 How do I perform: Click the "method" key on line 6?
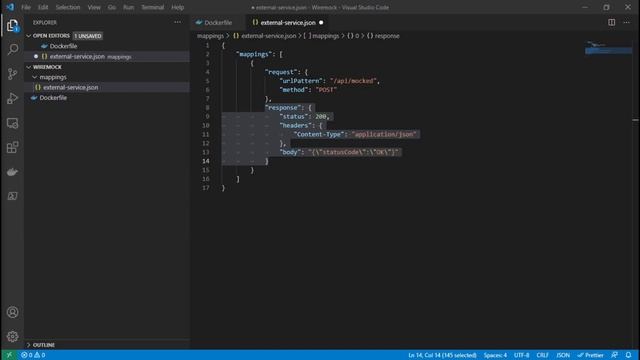[293, 90]
